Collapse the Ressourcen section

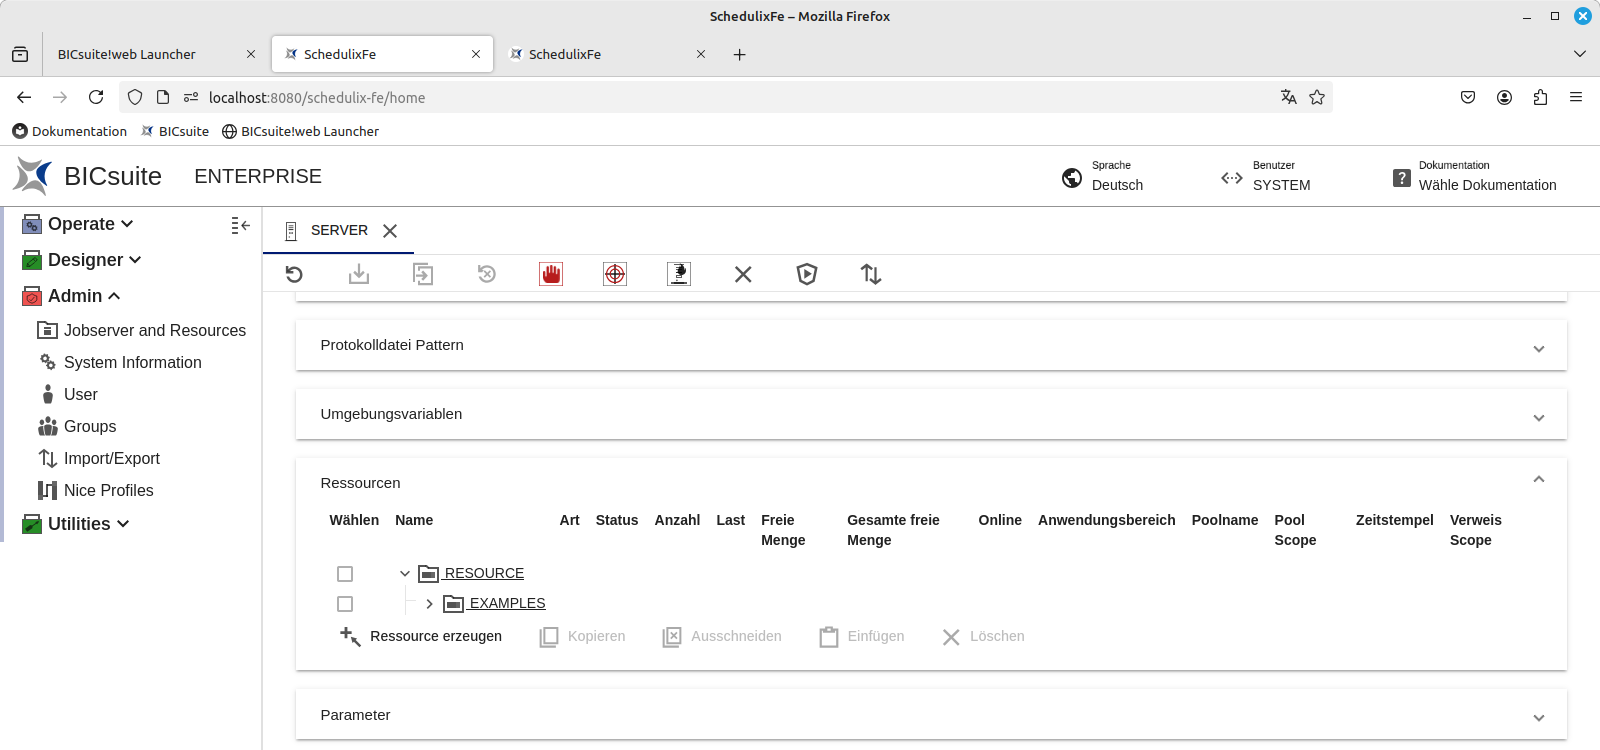(1538, 480)
